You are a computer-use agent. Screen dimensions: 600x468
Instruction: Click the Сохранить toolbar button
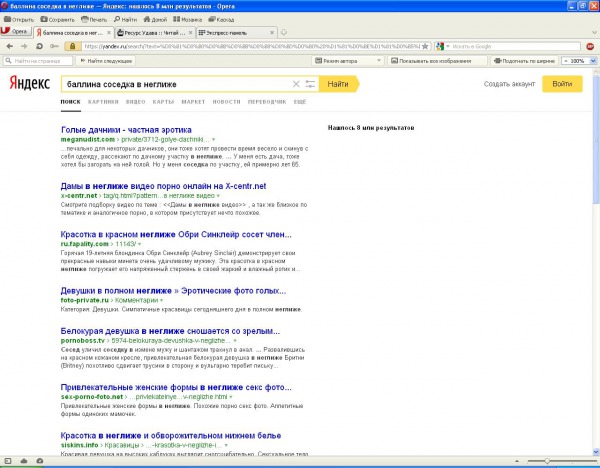pyautogui.click(x=57, y=19)
